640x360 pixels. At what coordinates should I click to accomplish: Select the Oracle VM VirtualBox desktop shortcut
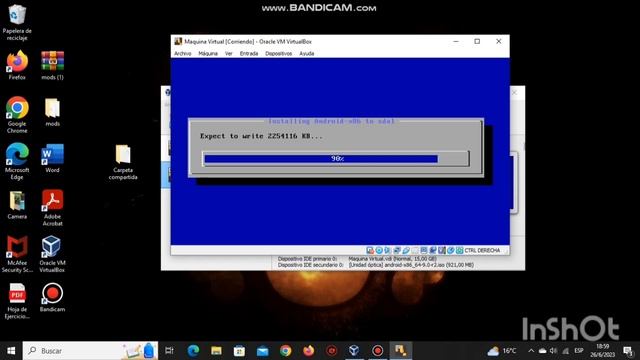click(x=52, y=254)
